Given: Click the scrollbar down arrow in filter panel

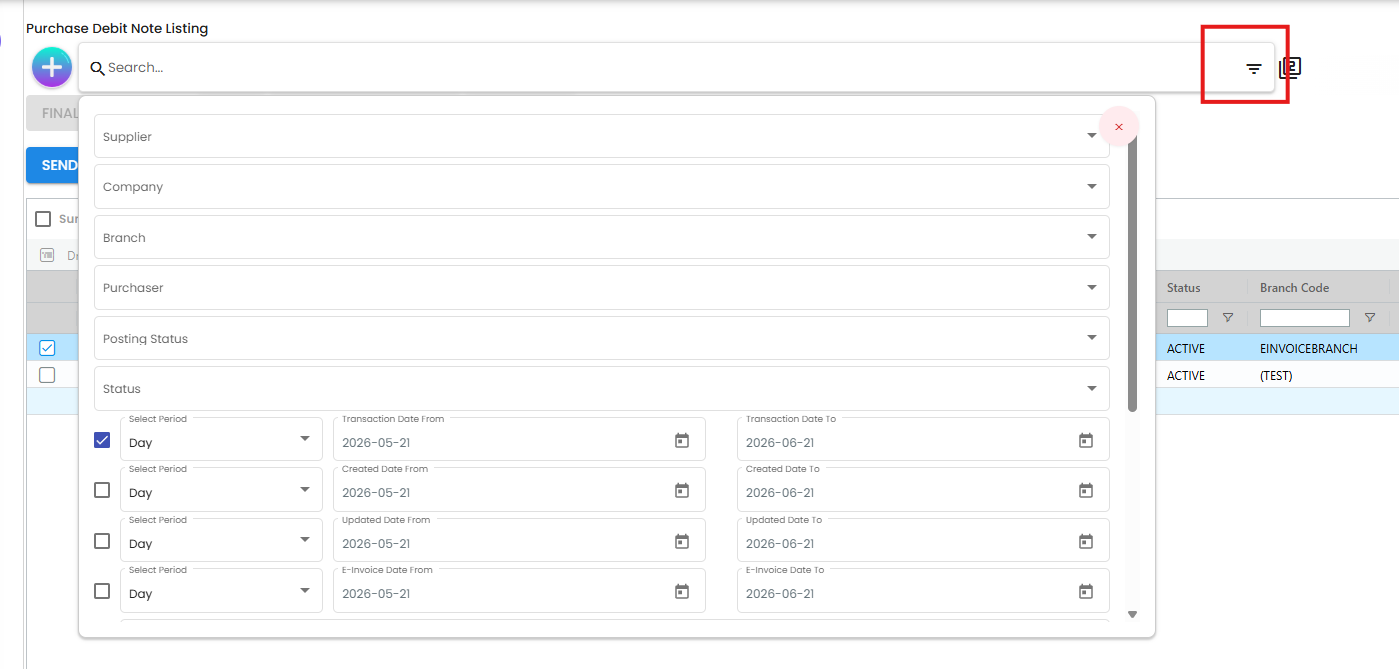Looking at the screenshot, I should pos(1132,614).
